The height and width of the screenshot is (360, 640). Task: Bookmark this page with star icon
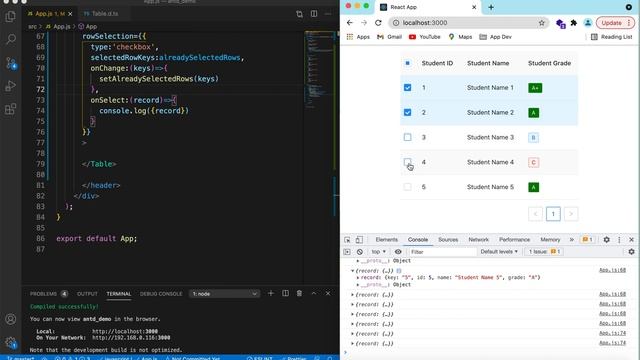tap(542, 23)
